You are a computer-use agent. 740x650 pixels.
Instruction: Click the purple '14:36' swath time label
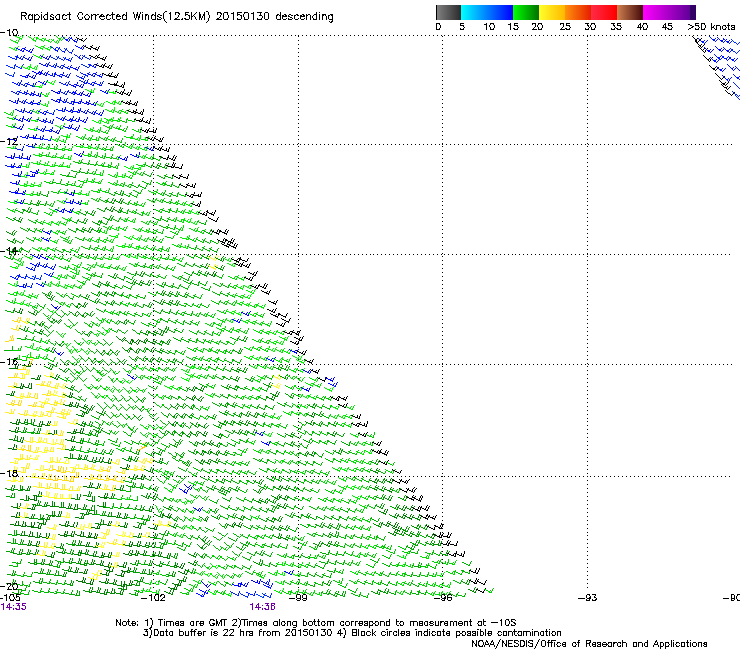coord(262,607)
